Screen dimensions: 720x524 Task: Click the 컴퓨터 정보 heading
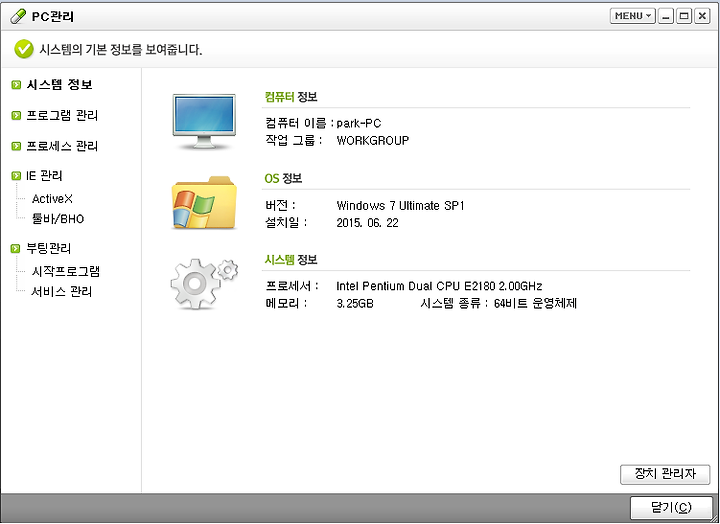(291, 97)
